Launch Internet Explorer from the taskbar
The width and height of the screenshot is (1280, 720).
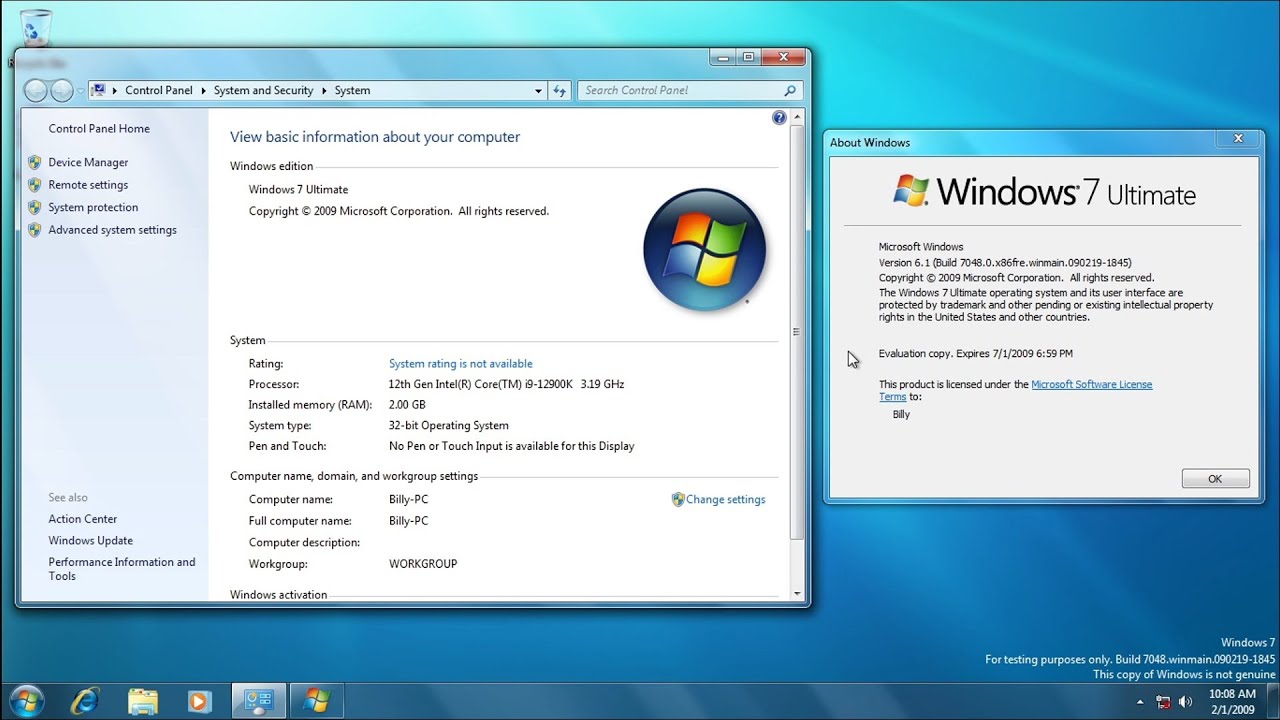click(x=85, y=701)
